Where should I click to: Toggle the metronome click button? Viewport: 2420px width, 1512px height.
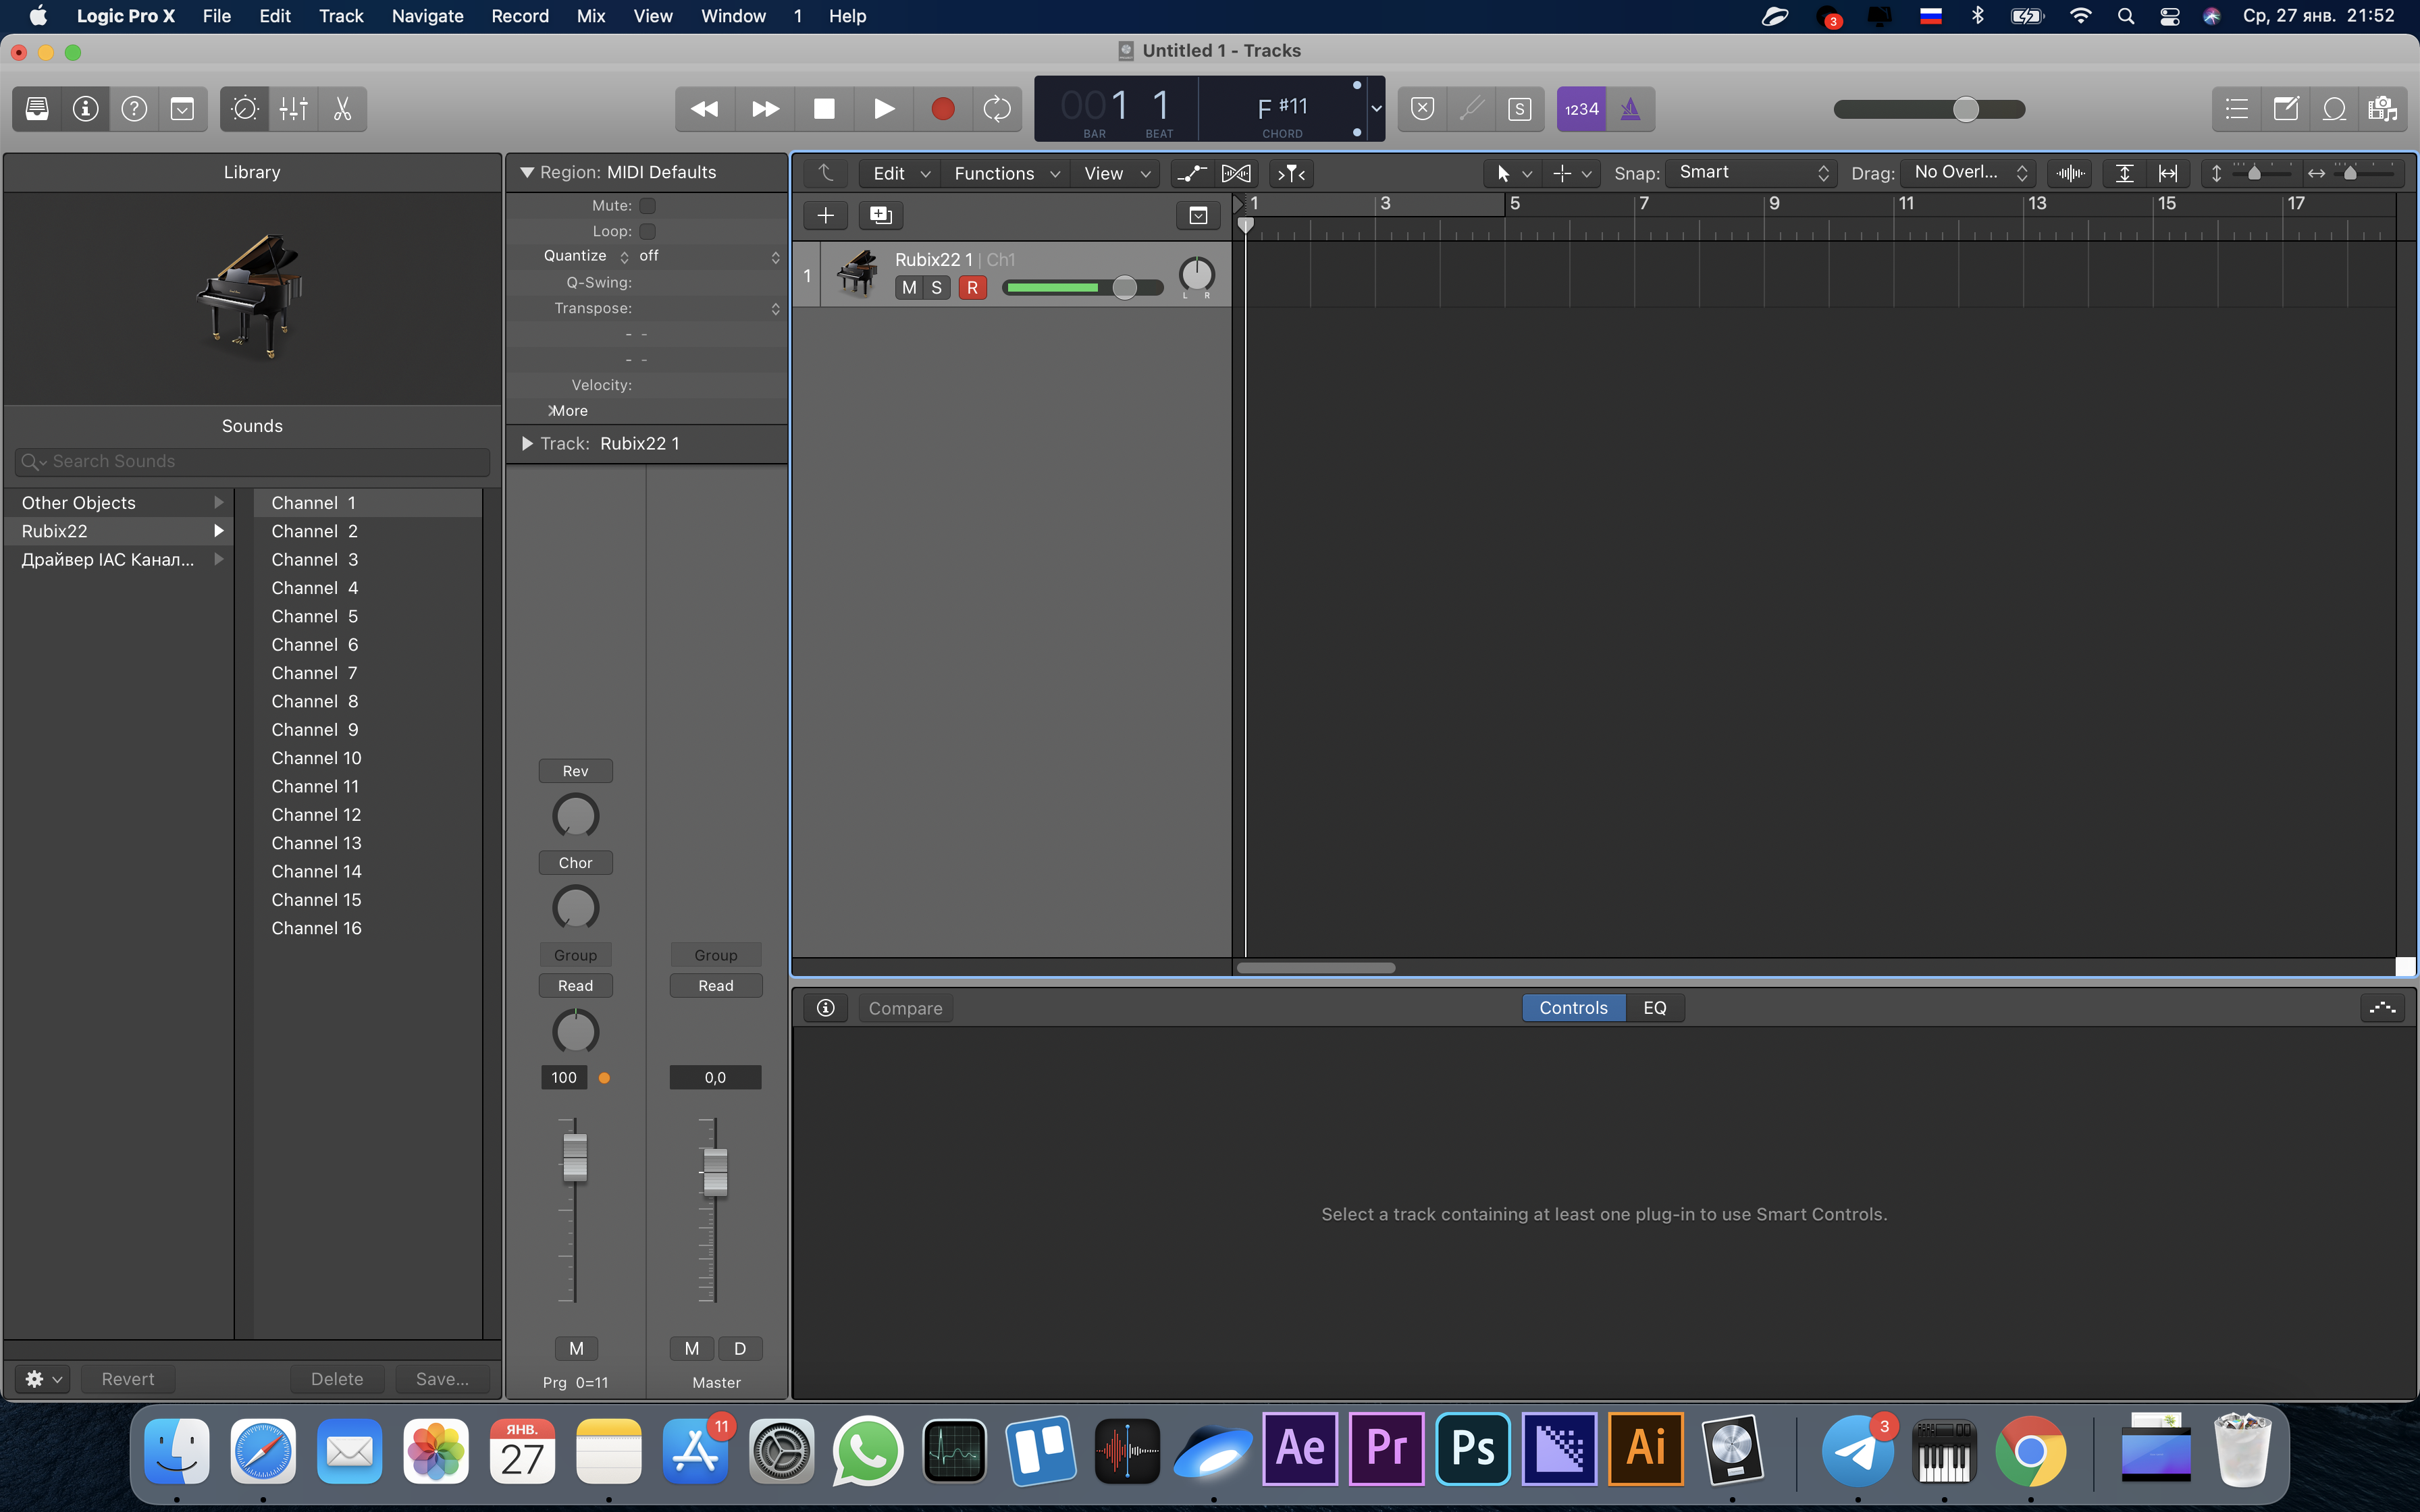[1630, 109]
